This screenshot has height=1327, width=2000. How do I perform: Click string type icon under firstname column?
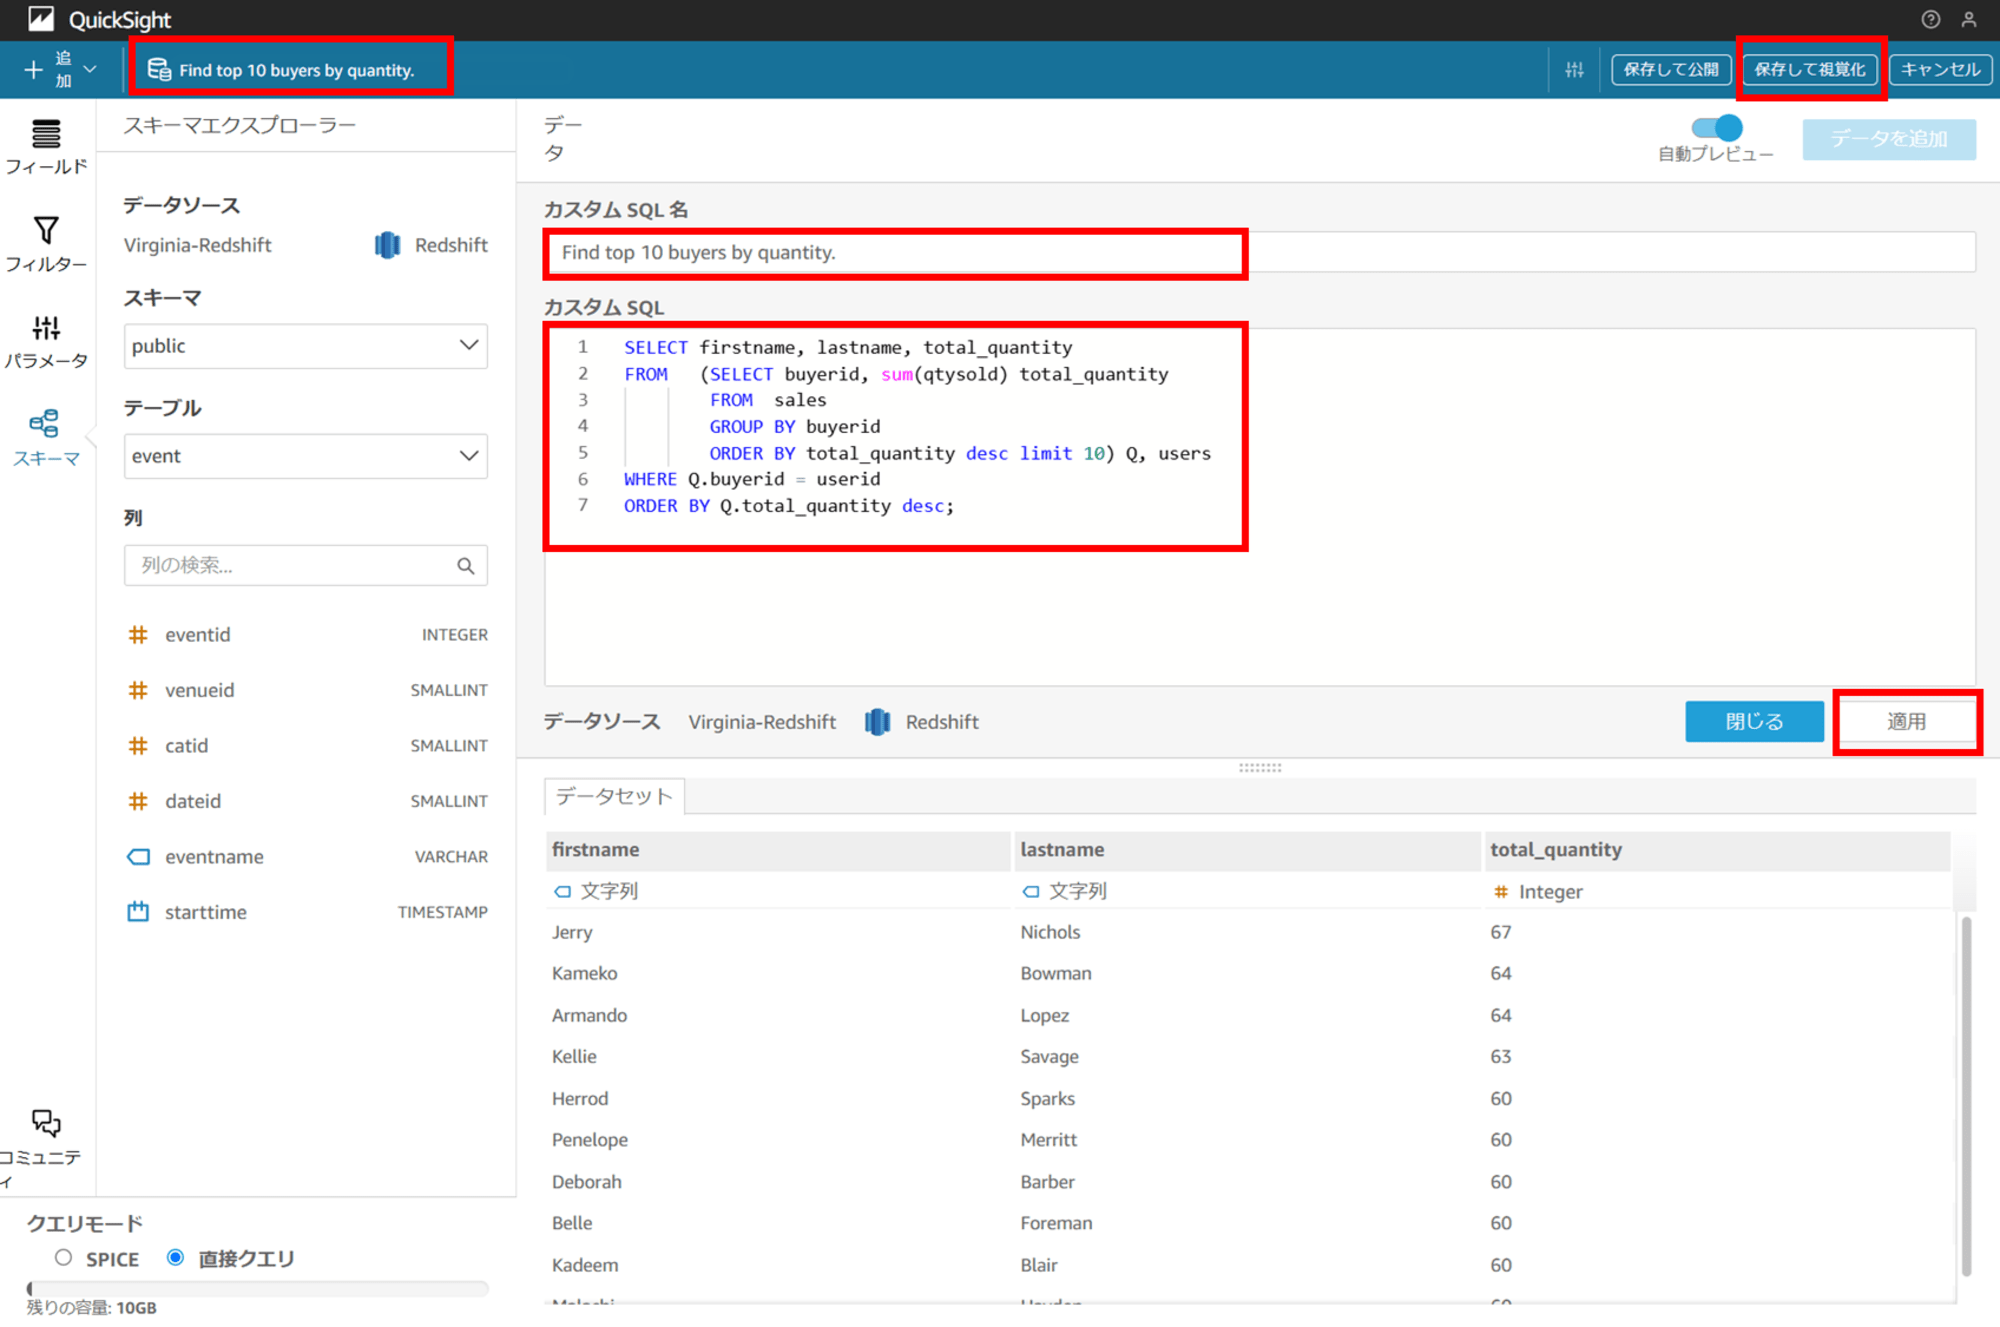(562, 891)
